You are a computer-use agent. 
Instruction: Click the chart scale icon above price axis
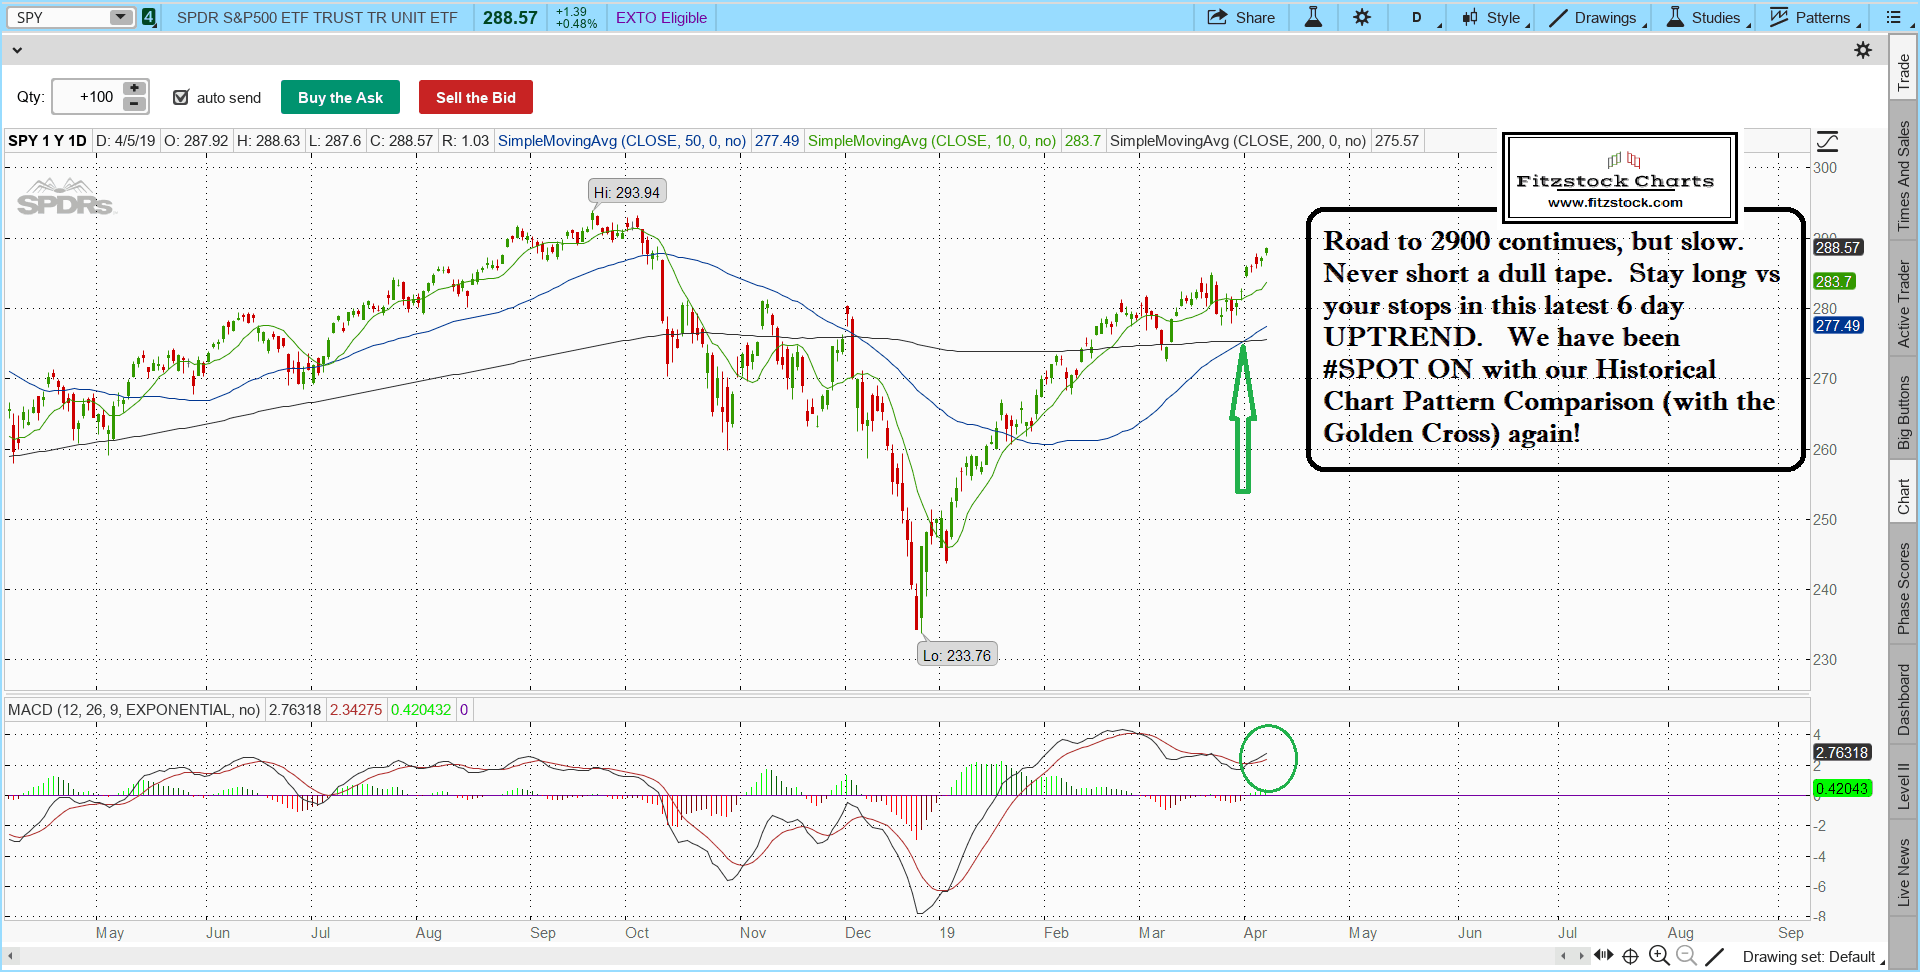(1827, 141)
